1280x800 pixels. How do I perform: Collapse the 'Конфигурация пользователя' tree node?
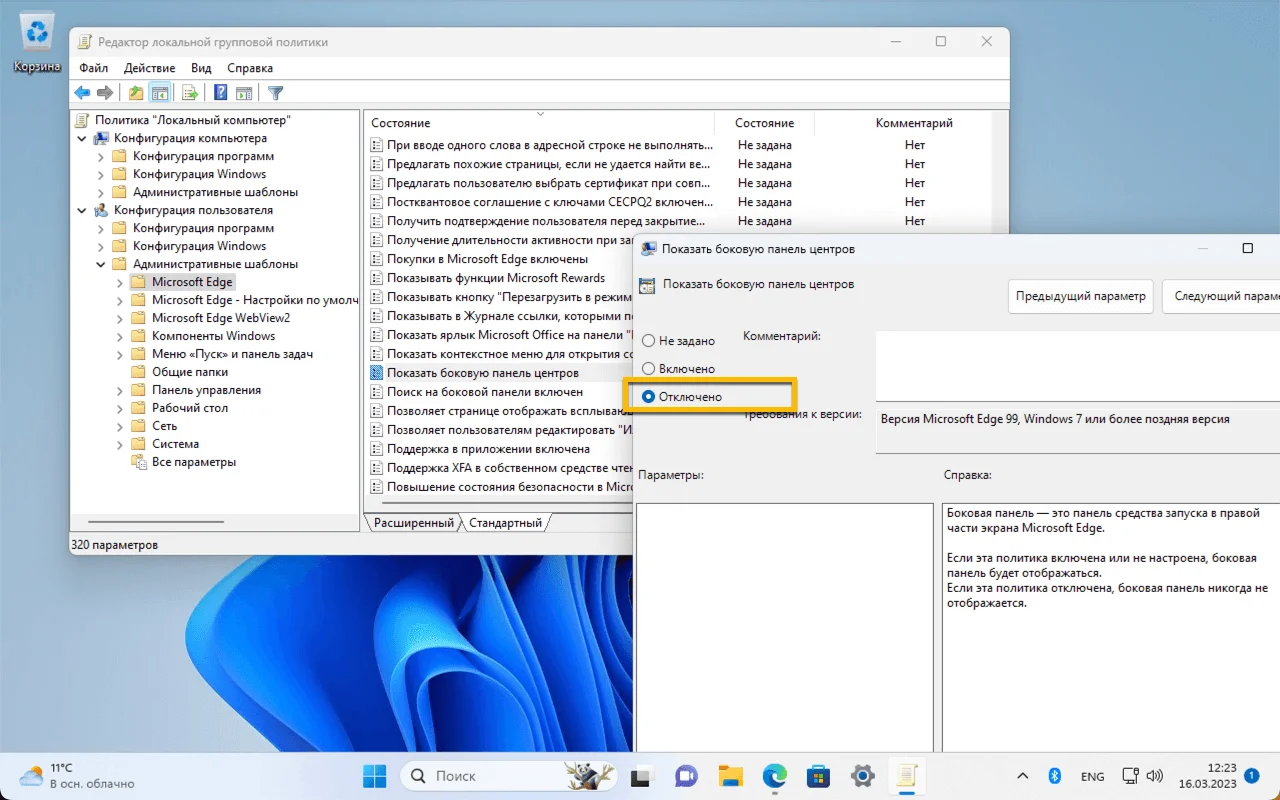pos(82,210)
